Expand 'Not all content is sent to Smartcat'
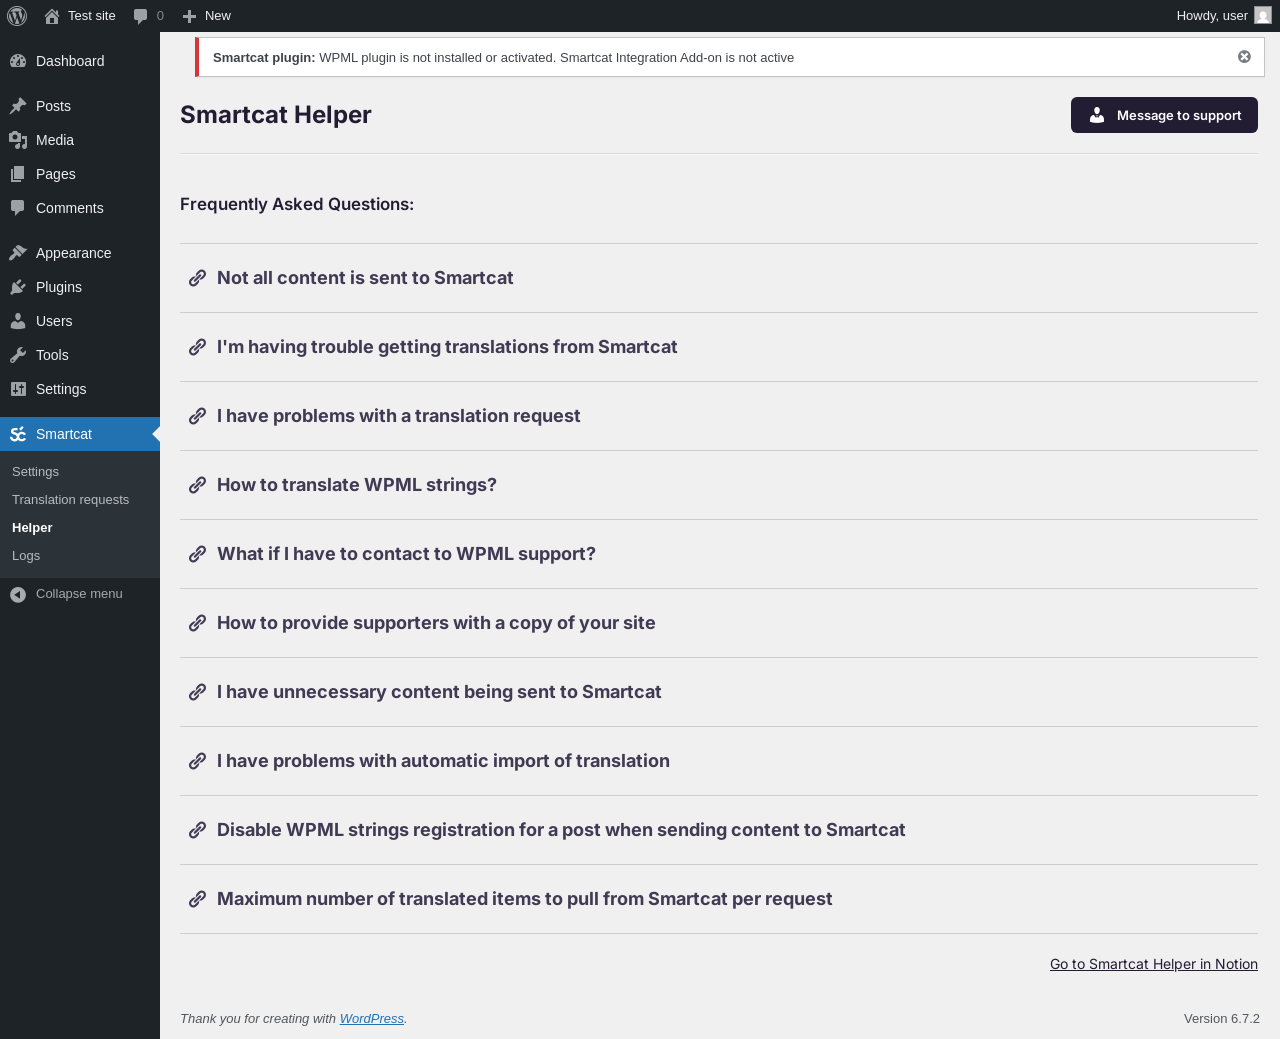Image resolution: width=1280 pixels, height=1039 pixels. [365, 278]
